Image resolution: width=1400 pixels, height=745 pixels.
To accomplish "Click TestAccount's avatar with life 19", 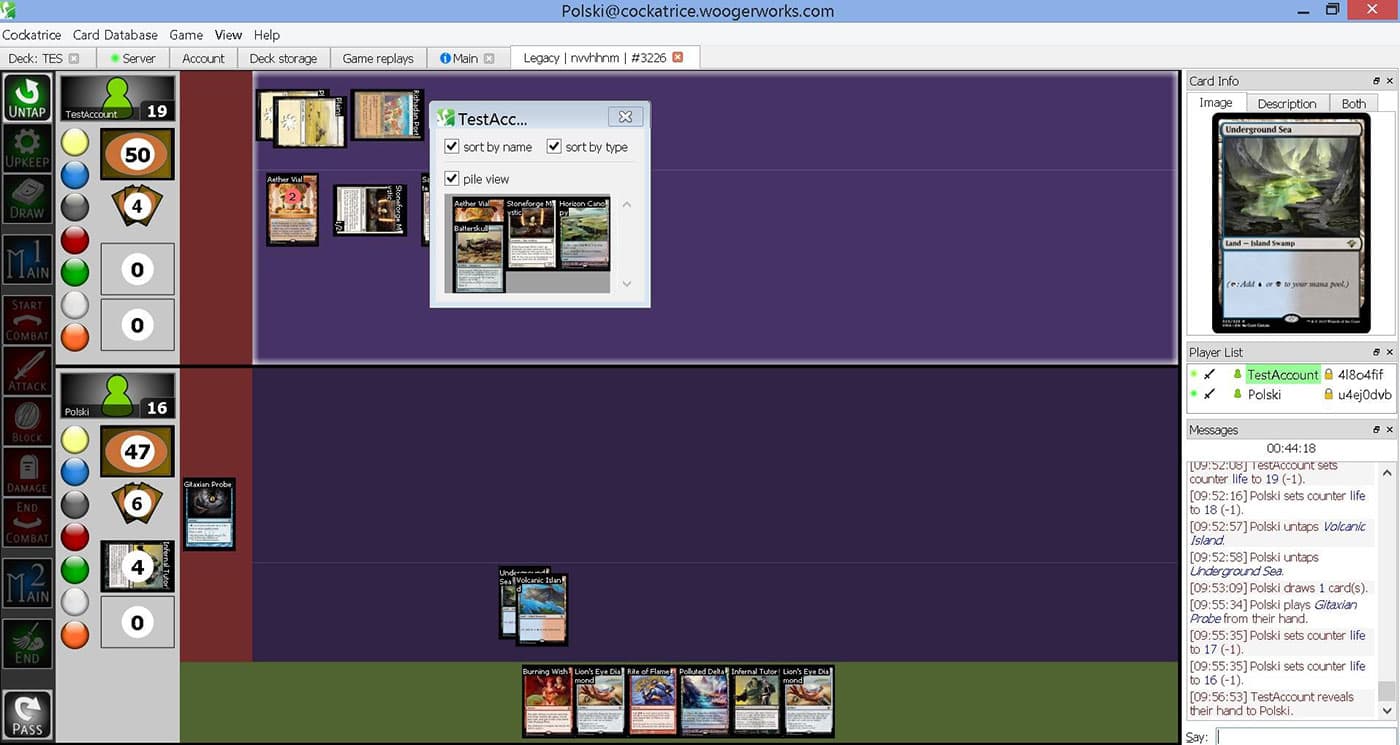I will point(118,99).
